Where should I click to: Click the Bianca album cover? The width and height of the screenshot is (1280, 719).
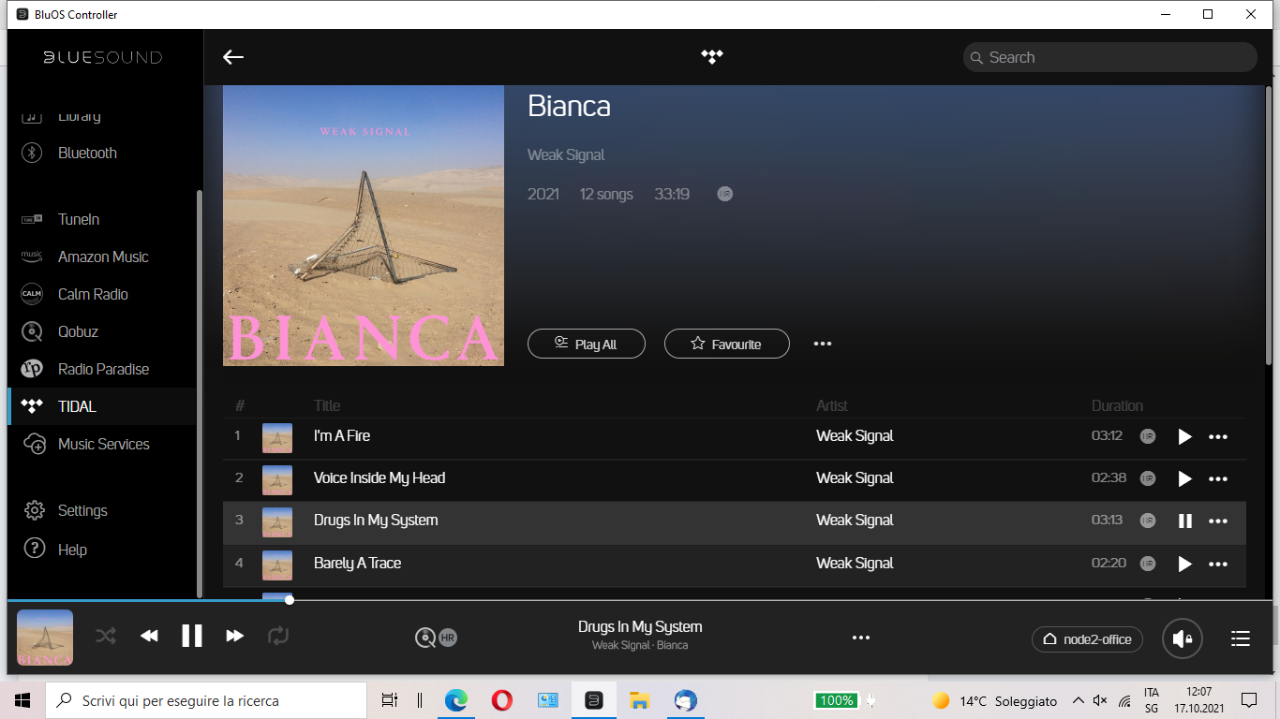coord(363,225)
